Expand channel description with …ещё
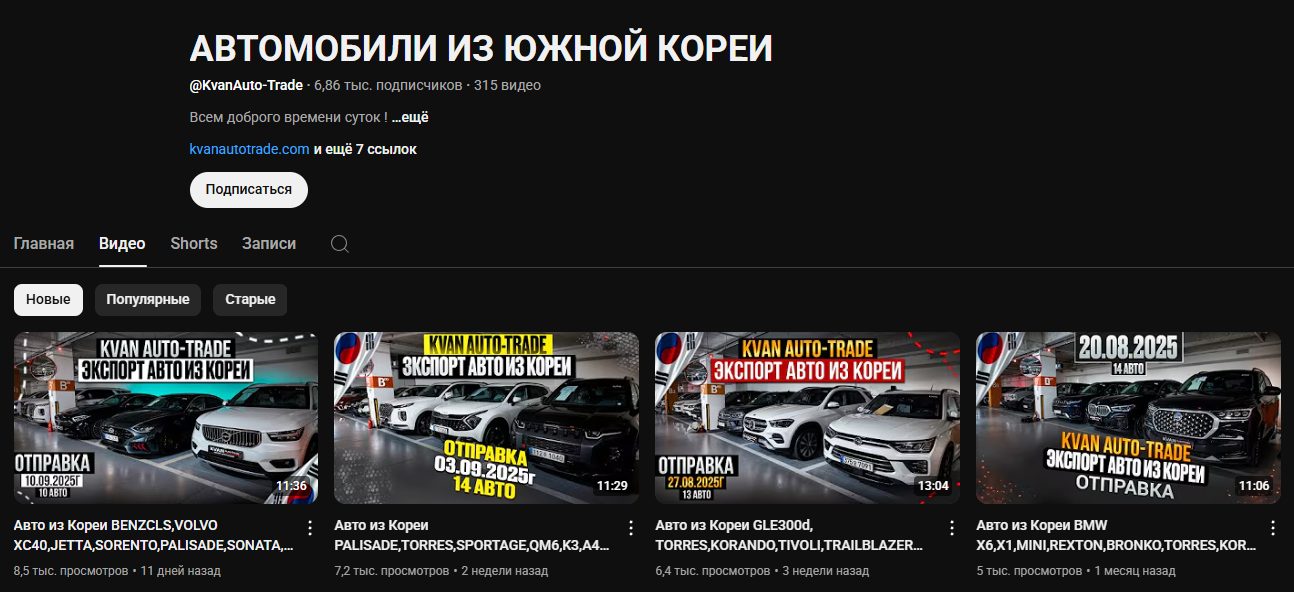The height and width of the screenshot is (592, 1294). pyautogui.click(x=410, y=117)
